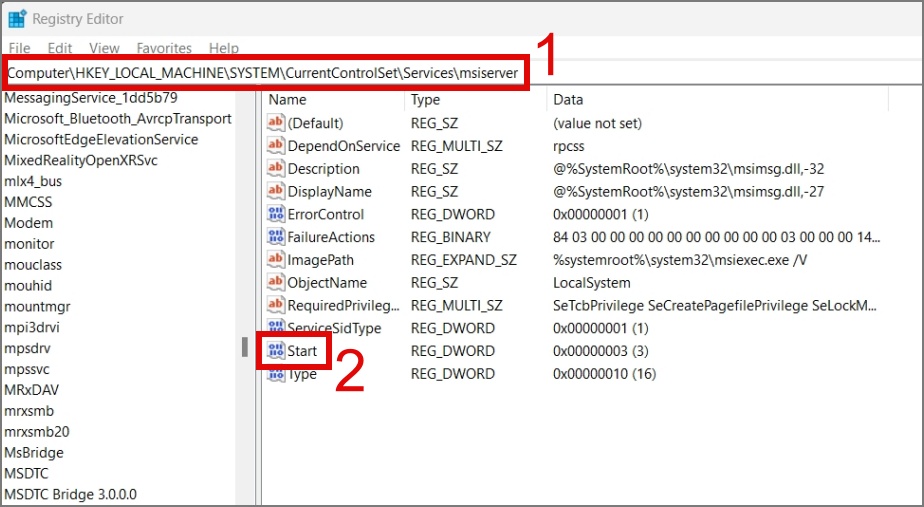The height and width of the screenshot is (507, 924).
Task: Click the Registry Editor app icon
Action: (16, 18)
